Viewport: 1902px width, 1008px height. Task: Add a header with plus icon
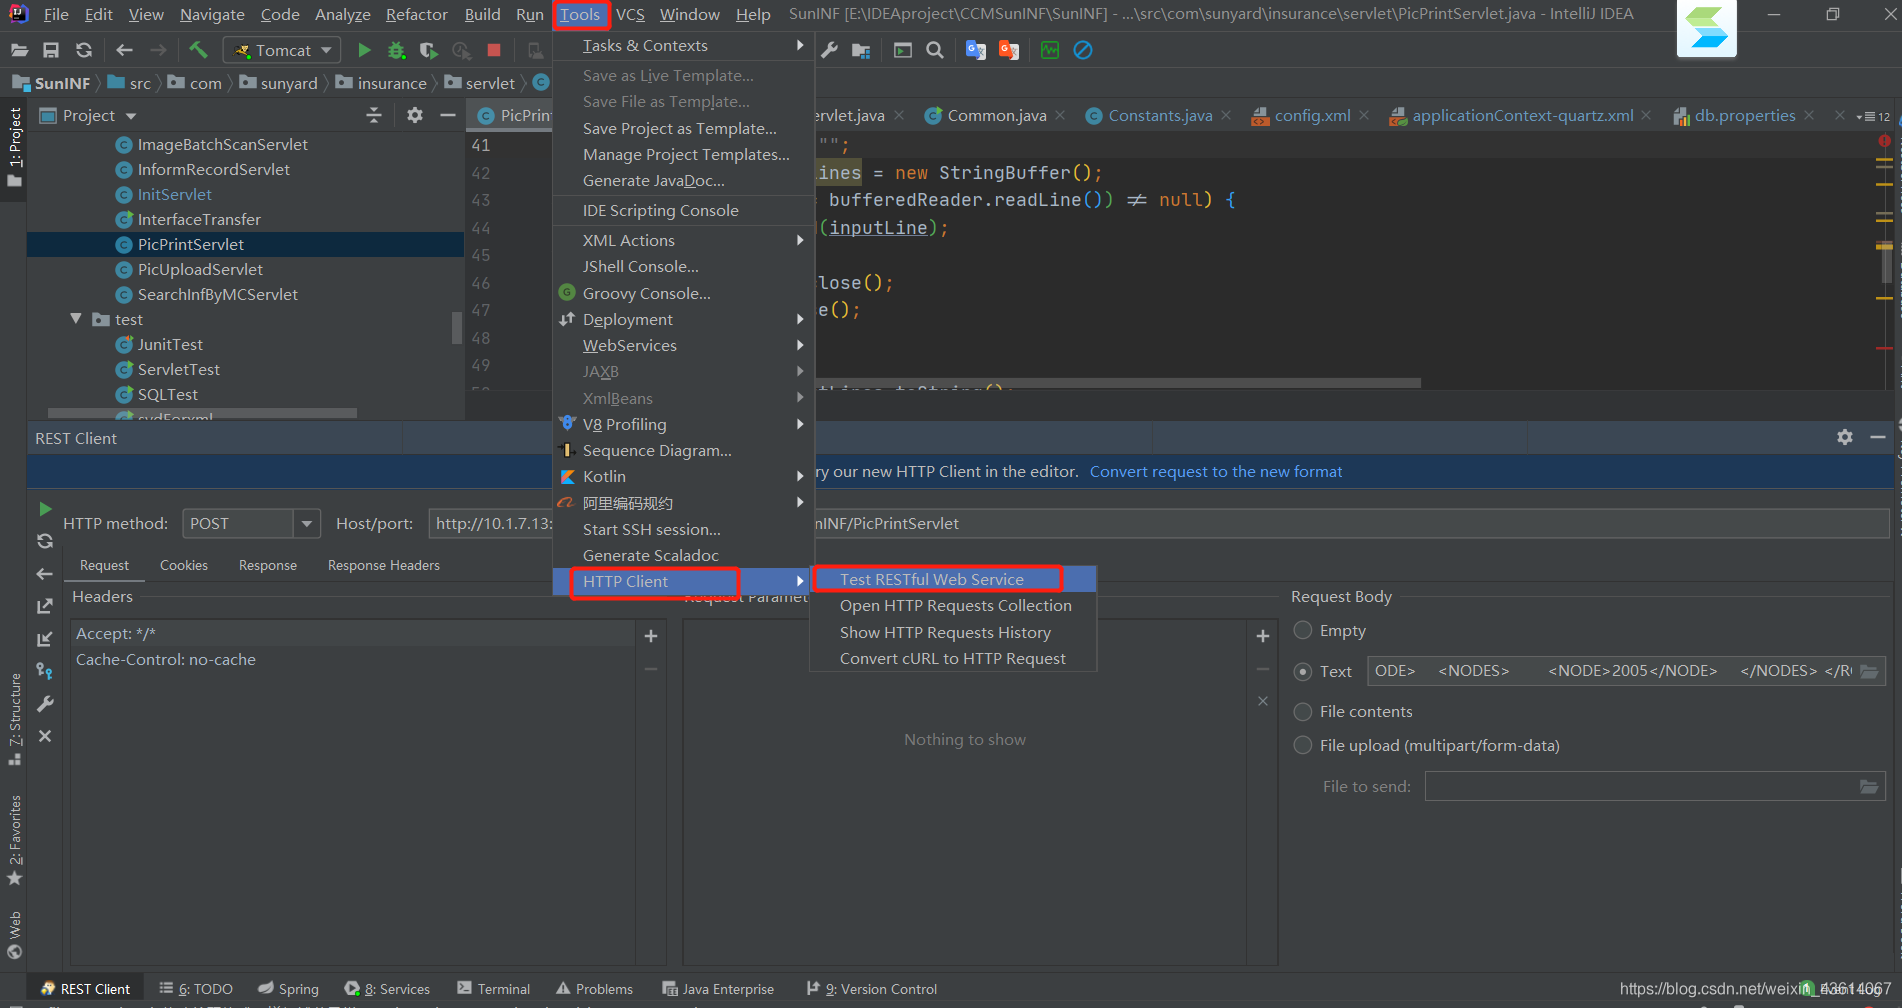click(x=651, y=636)
